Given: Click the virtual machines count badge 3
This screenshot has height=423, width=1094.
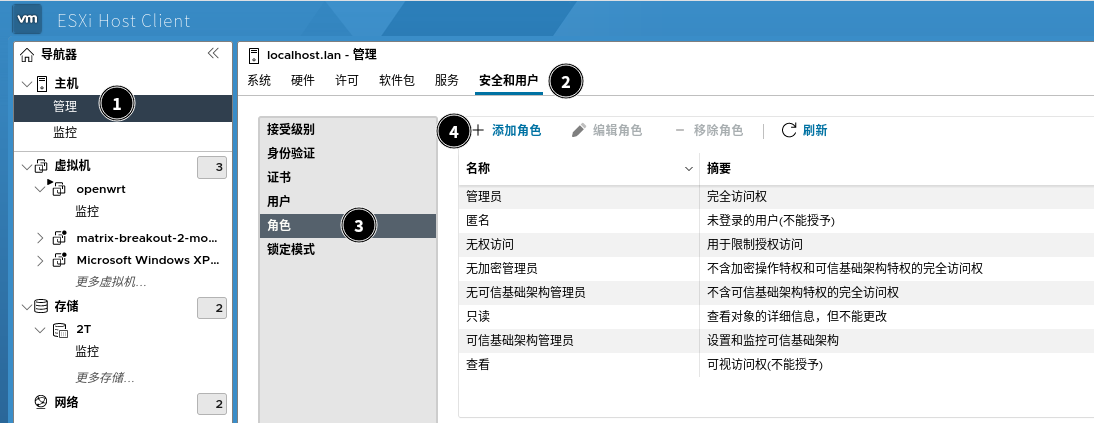Looking at the screenshot, I should pyautogui.click(x=211, y=168).
